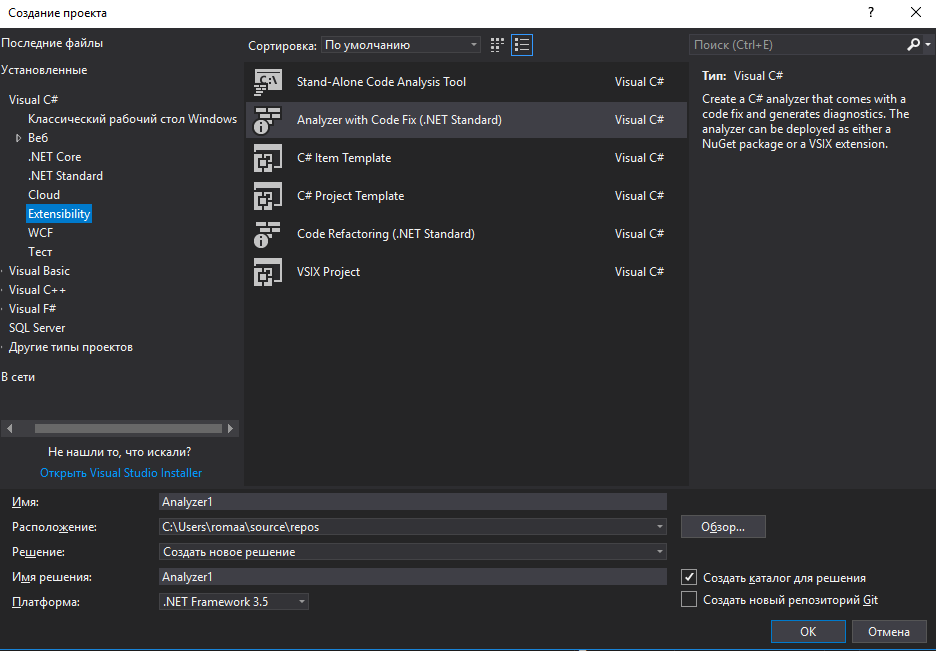Toggle "Создать каталог для решения" checkbox
The width and height of the screenshot is (936, 651).
pyautogui.click(x=689, y=577)
